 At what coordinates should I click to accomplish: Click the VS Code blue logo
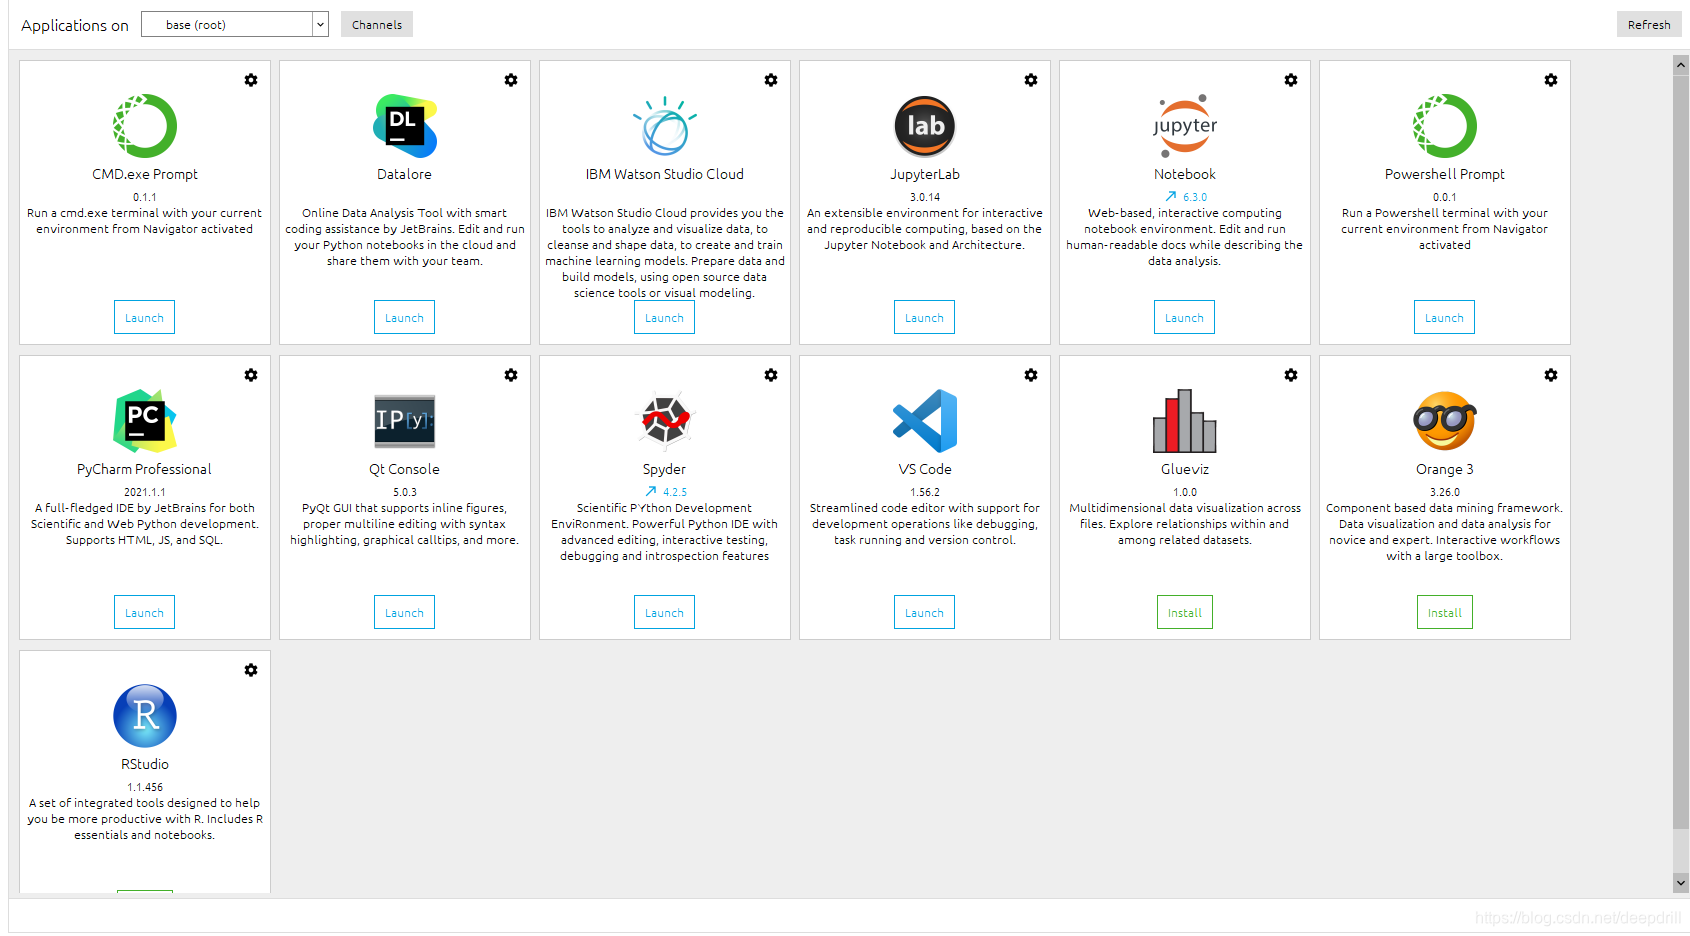pos(925,421)
